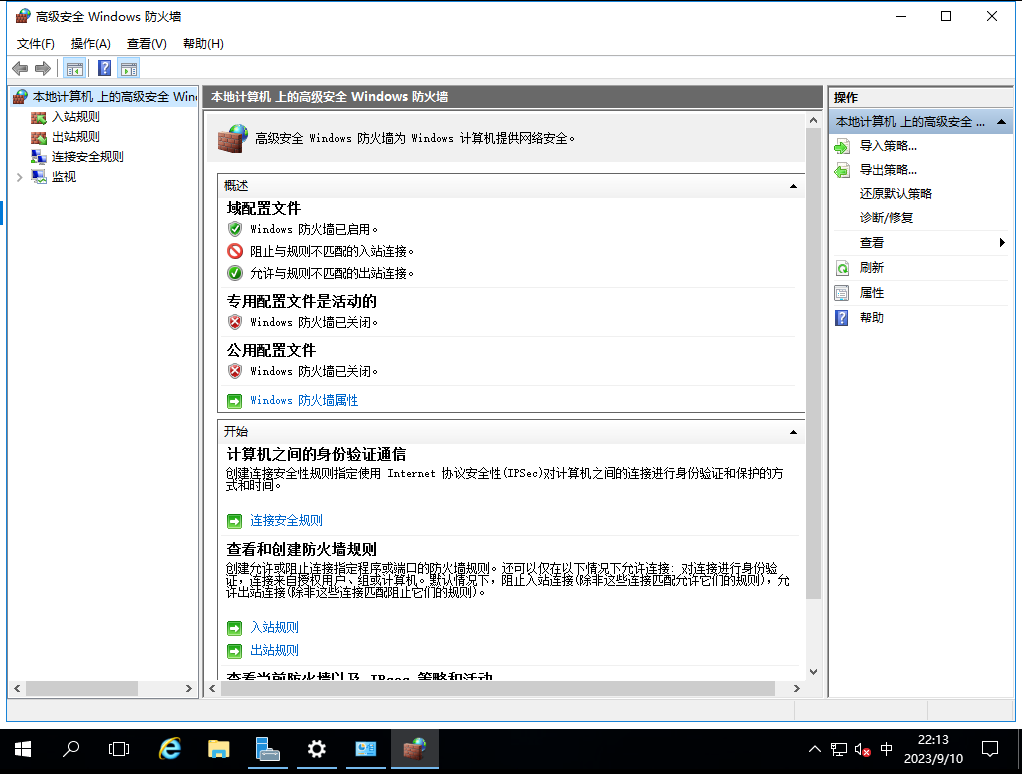The width and height of the screenshot is (1022, 774).
Task: Select 连接安全规则 in the left tree
Action: 87,157
